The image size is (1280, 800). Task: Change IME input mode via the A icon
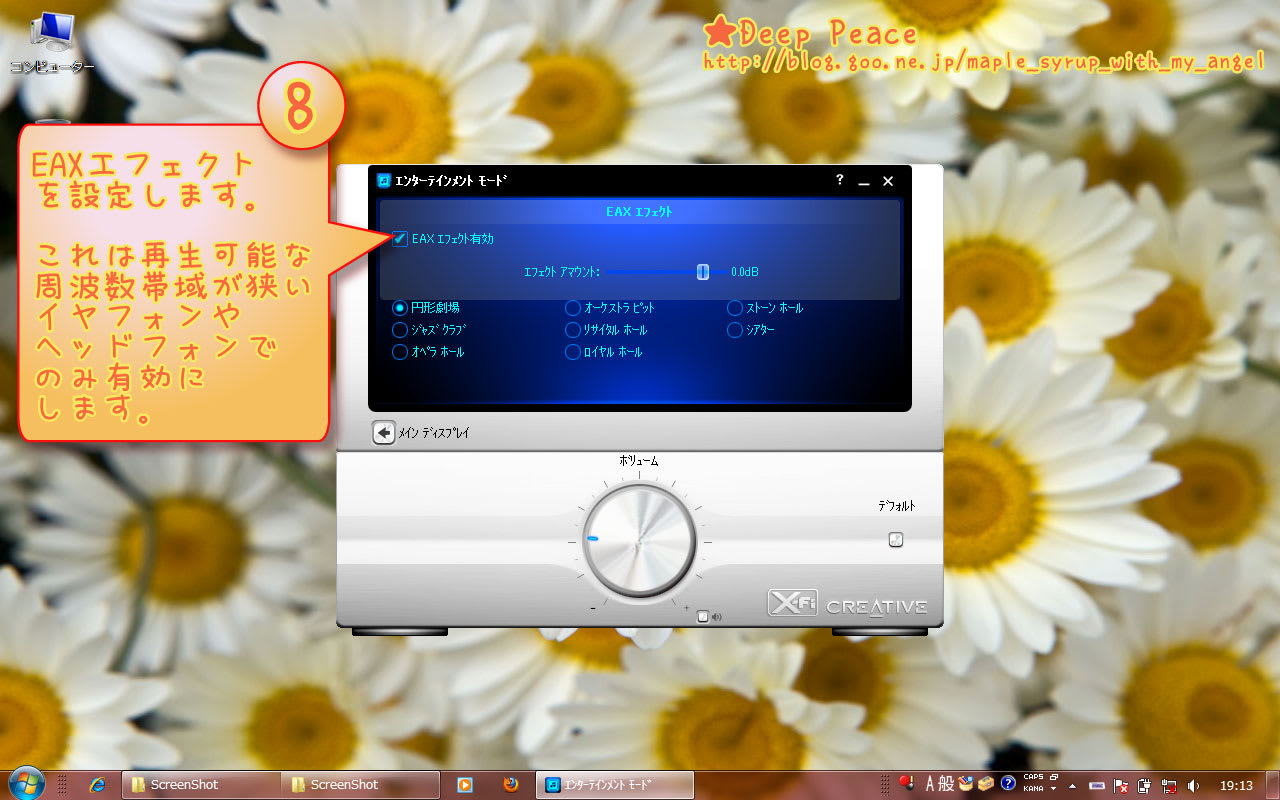(930, 784)
